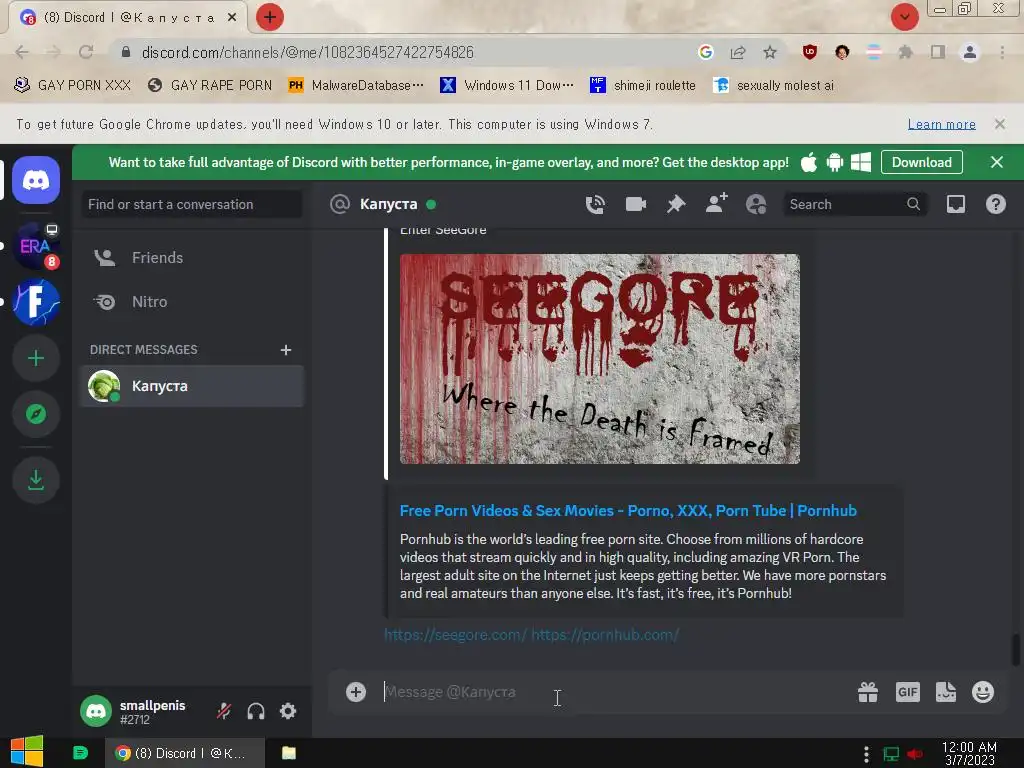Start a voice call with Капуста

(x=595, y=204)
